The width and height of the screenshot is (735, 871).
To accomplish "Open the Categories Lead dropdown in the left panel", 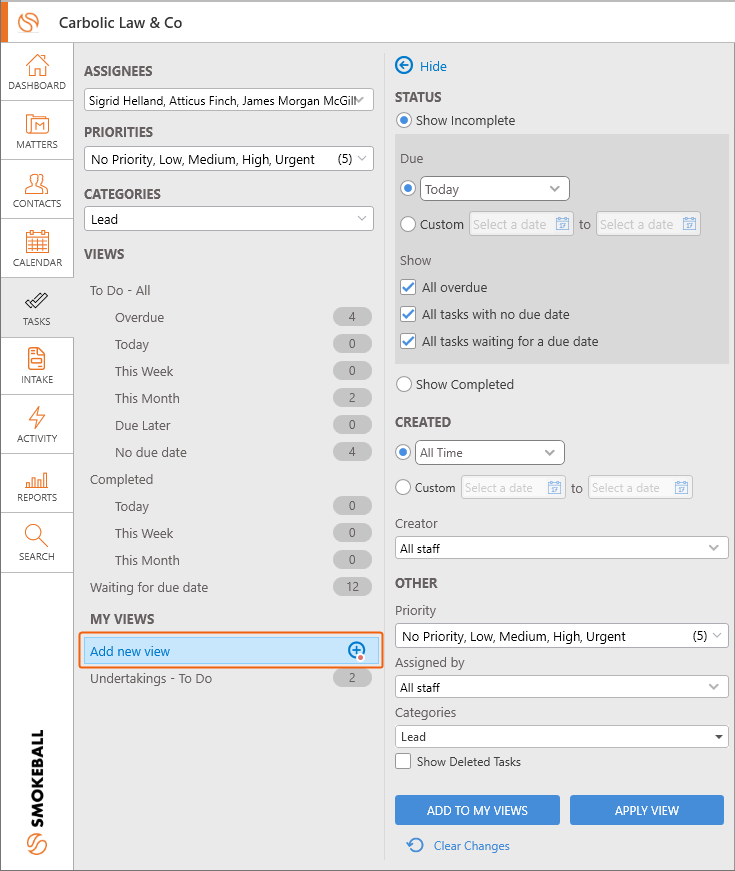I will point(228,219).
